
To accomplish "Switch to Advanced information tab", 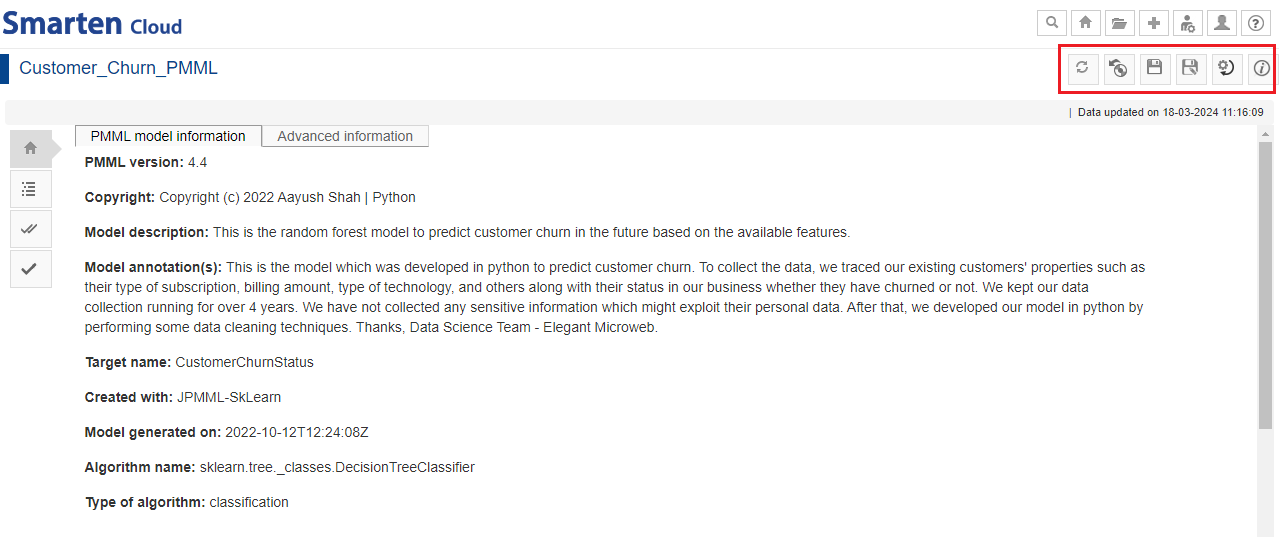I will 345,136.
